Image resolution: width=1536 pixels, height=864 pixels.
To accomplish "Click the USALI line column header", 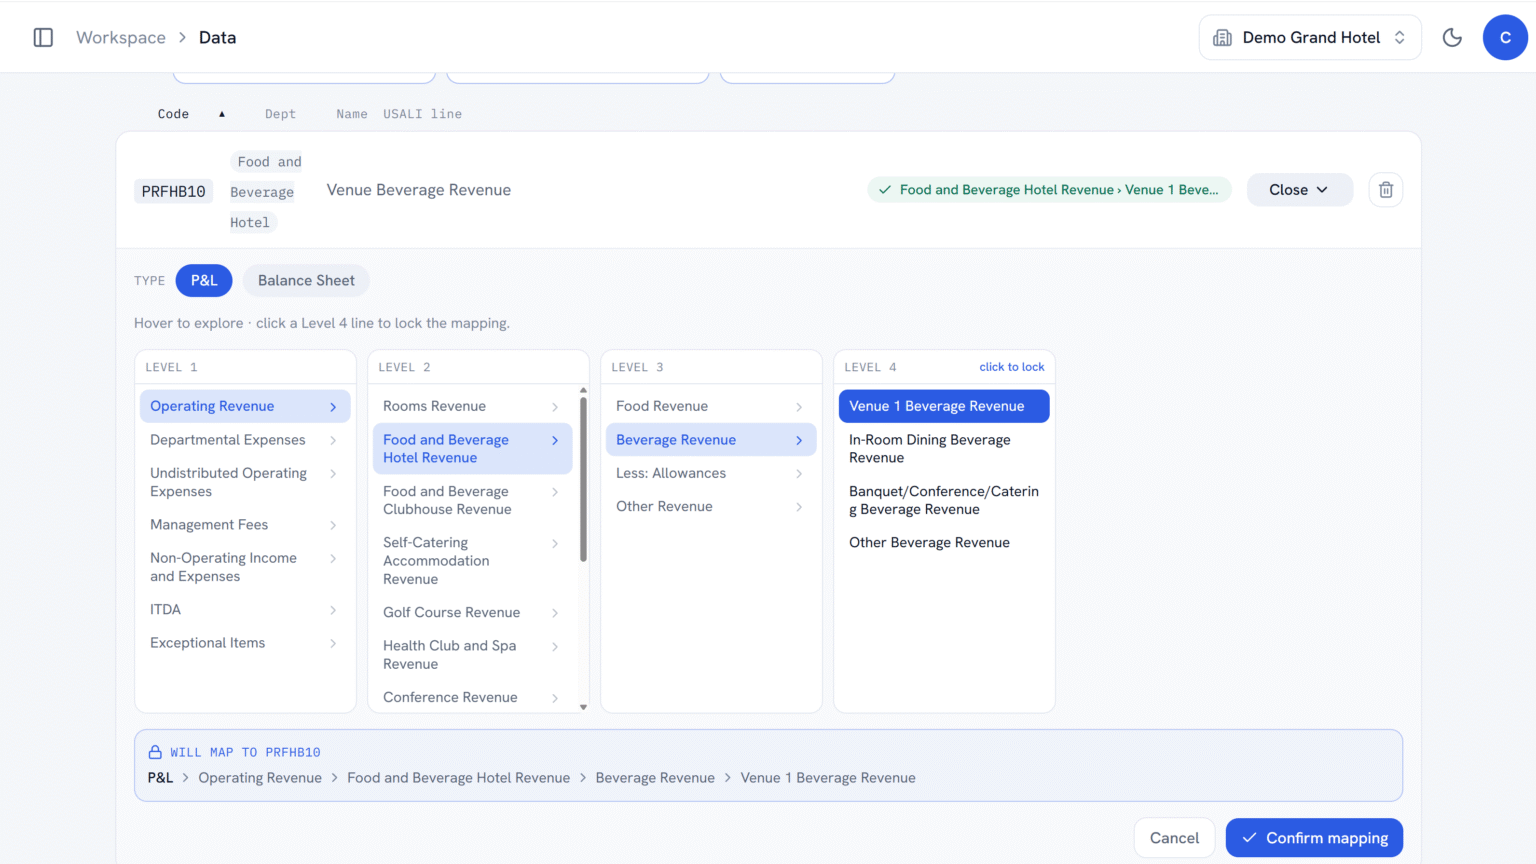I will click(x=422, y=114).
